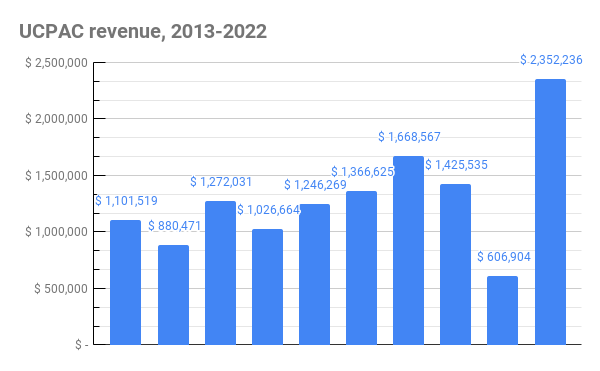This screenshot has width=600, height=371.
Task: Select the $ 1,246,269 data label
Action: click(315, 185)
